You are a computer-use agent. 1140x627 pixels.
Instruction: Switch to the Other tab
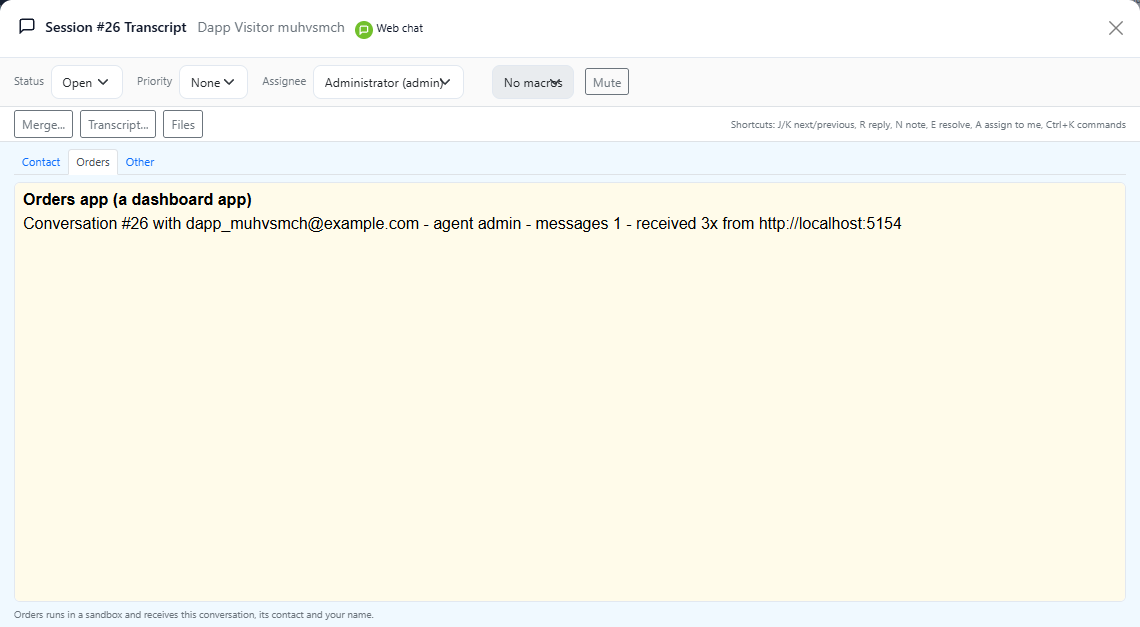click(140, 162)
